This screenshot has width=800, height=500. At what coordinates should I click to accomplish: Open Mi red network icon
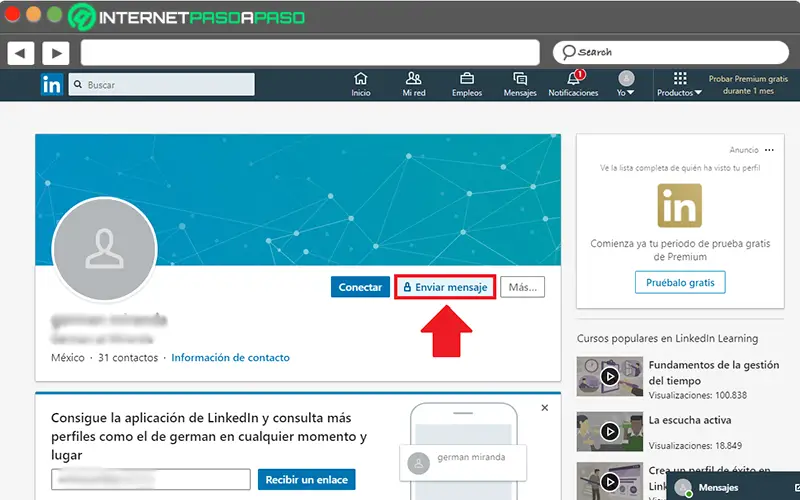click(414, 84)
